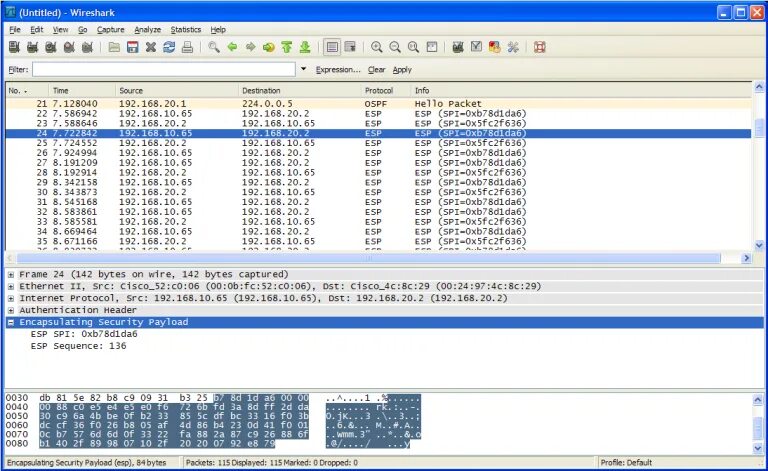
Task: Sort packet list by Time column
Action: tap(81, 91)
